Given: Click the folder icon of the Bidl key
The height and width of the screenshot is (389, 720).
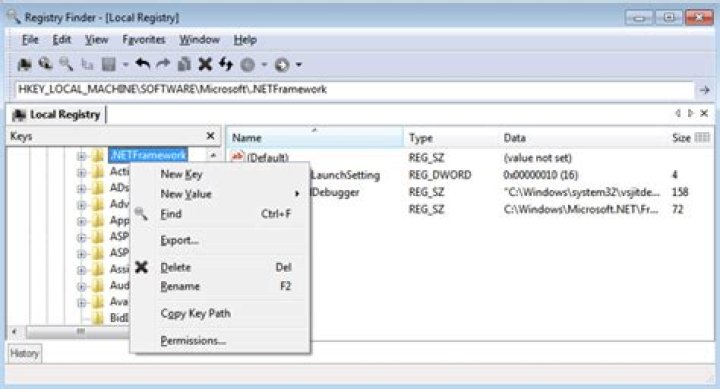Looking at the screenshot, I should (x=97, y=318).
